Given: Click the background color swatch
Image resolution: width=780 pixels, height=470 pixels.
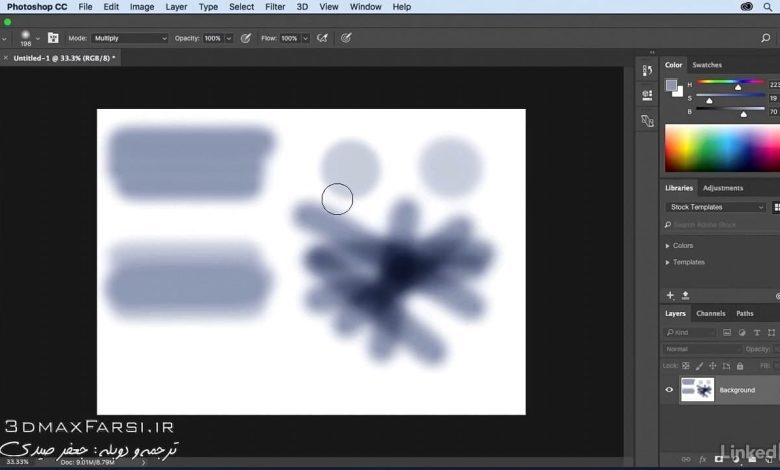Looking at the screenshot, I should (679, 93).
